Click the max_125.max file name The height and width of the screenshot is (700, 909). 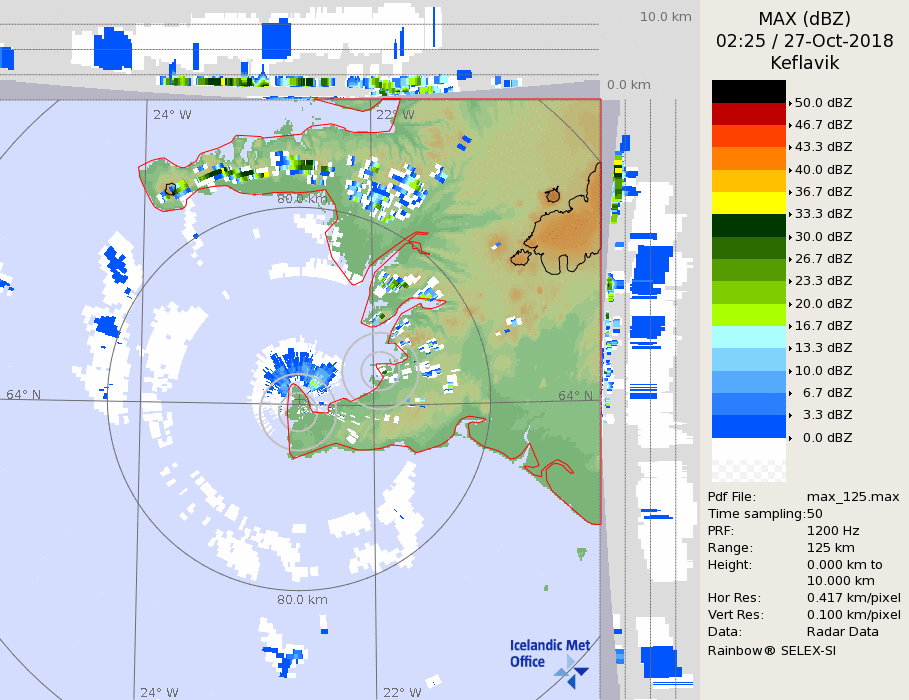853,497
